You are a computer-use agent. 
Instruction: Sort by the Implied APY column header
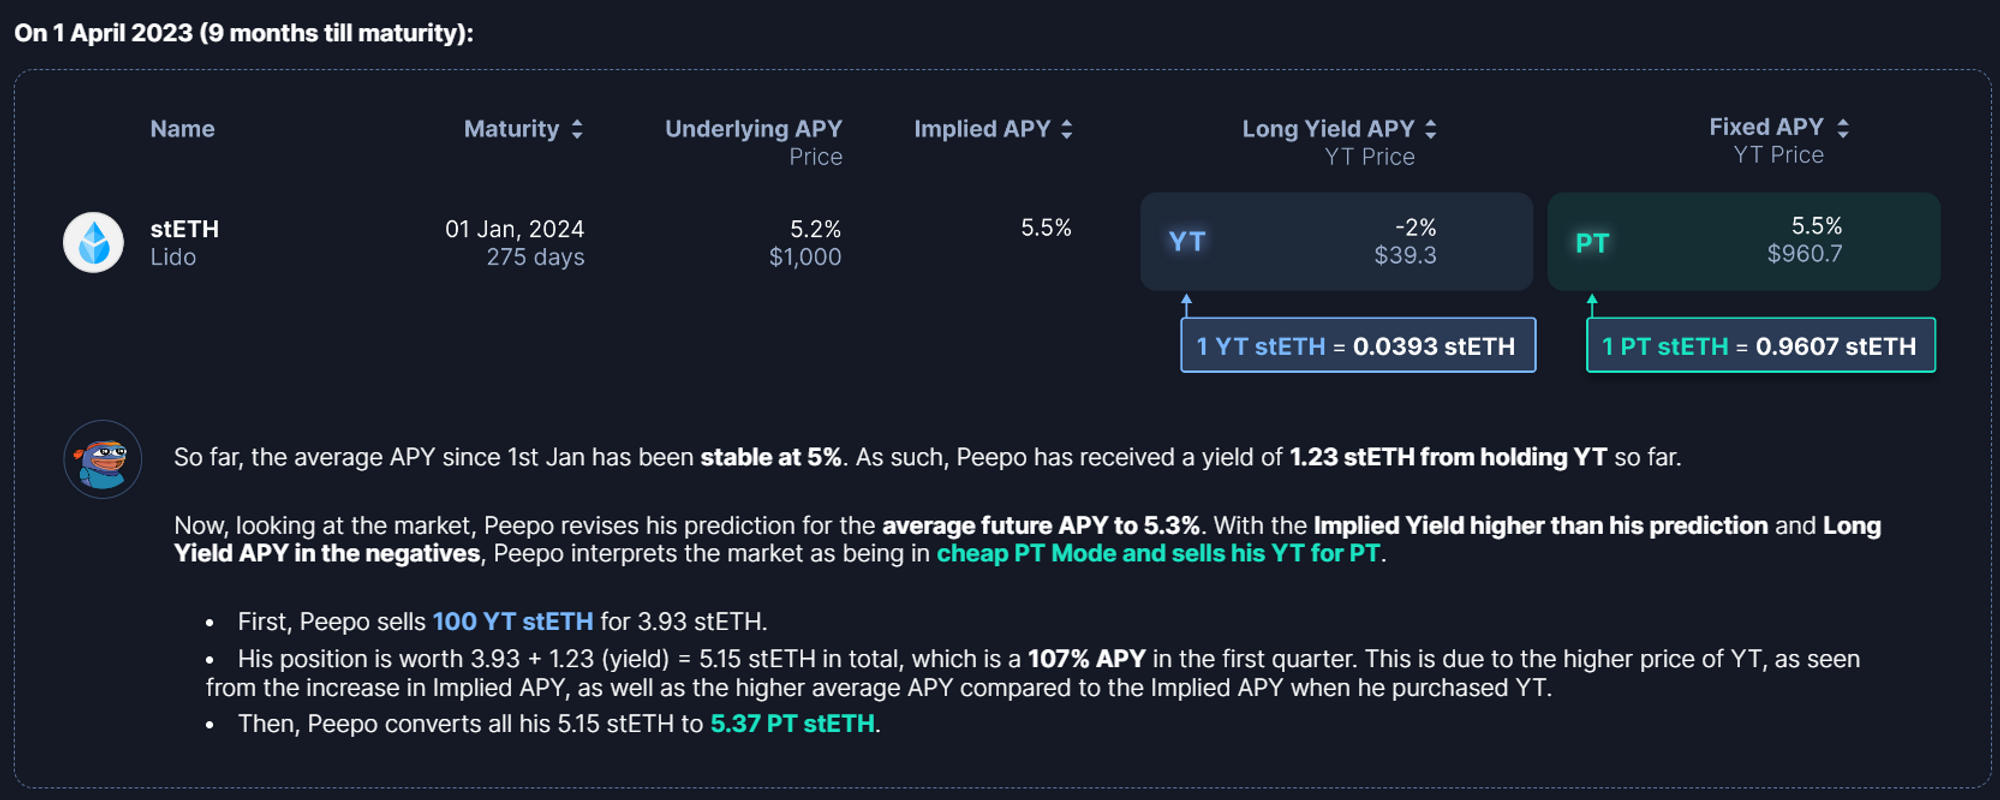(x=982, y=129)
